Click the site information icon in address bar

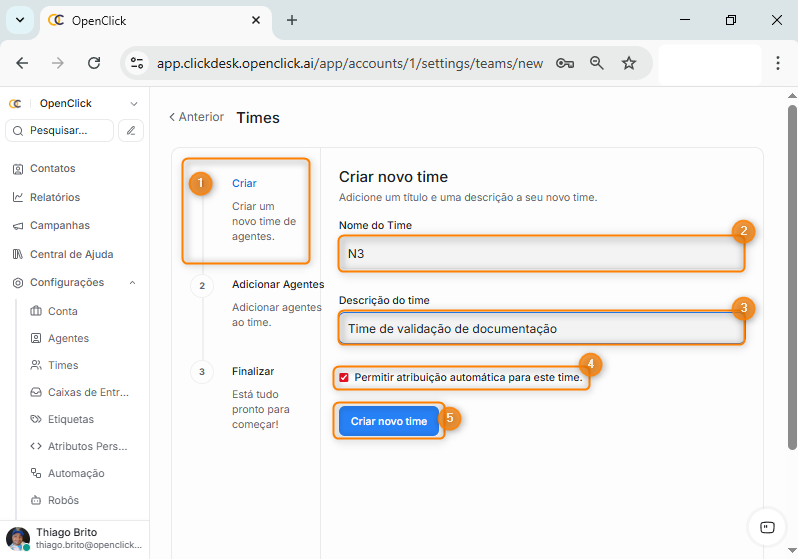pos(137,63)
